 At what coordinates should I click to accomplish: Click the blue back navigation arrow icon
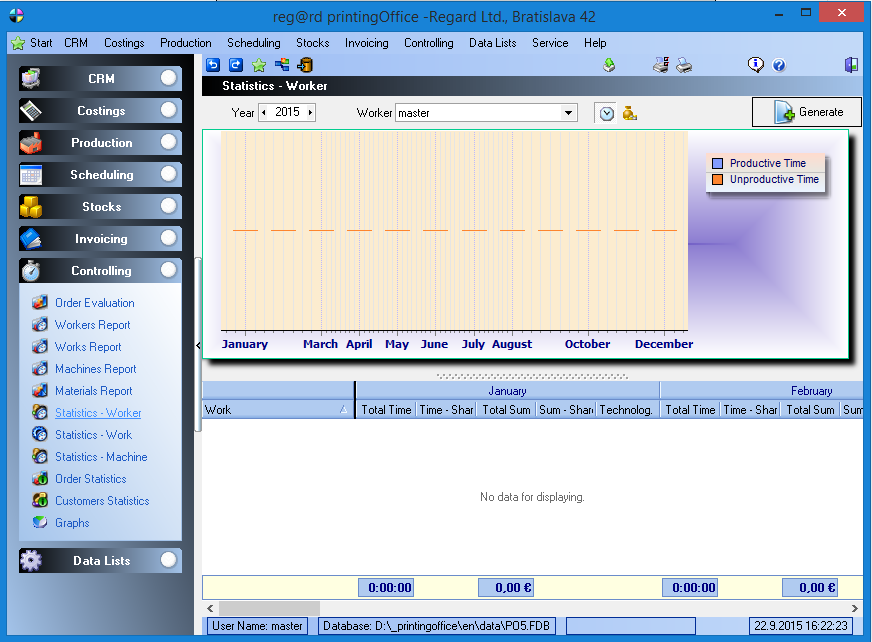(213, 65)
